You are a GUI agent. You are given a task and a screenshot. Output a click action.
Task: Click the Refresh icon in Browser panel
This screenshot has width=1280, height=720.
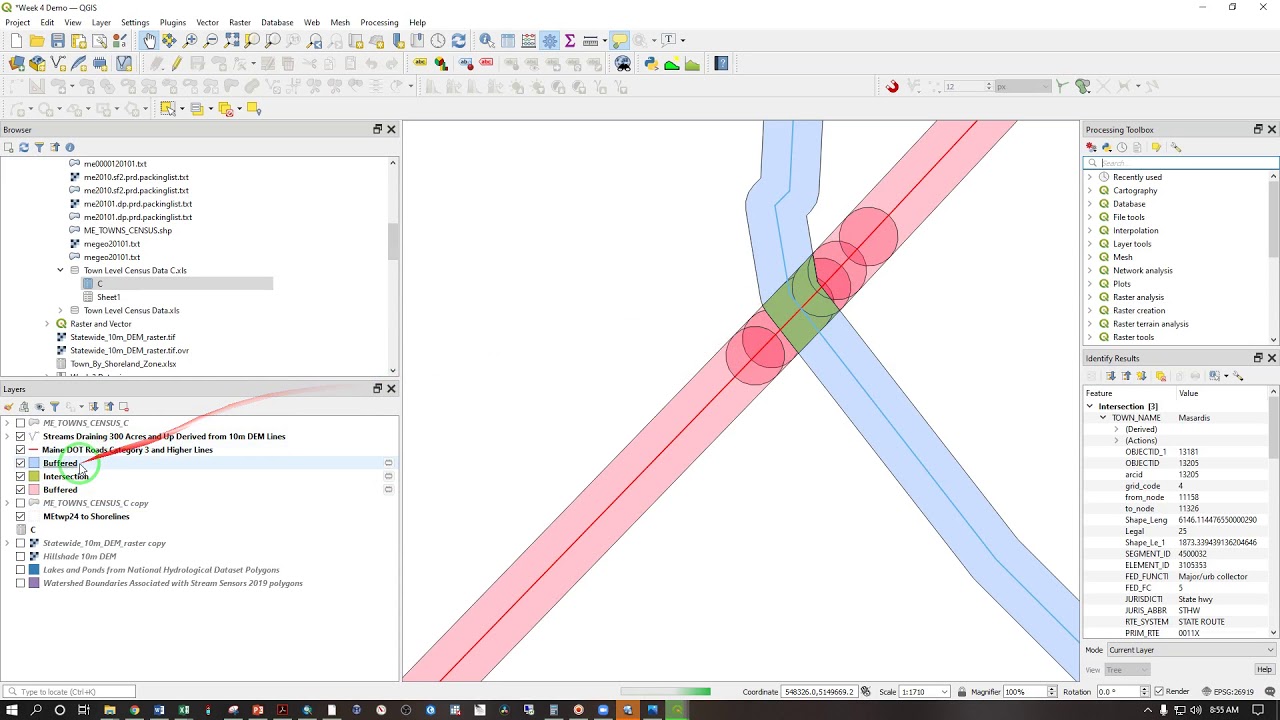click(24, 147)
